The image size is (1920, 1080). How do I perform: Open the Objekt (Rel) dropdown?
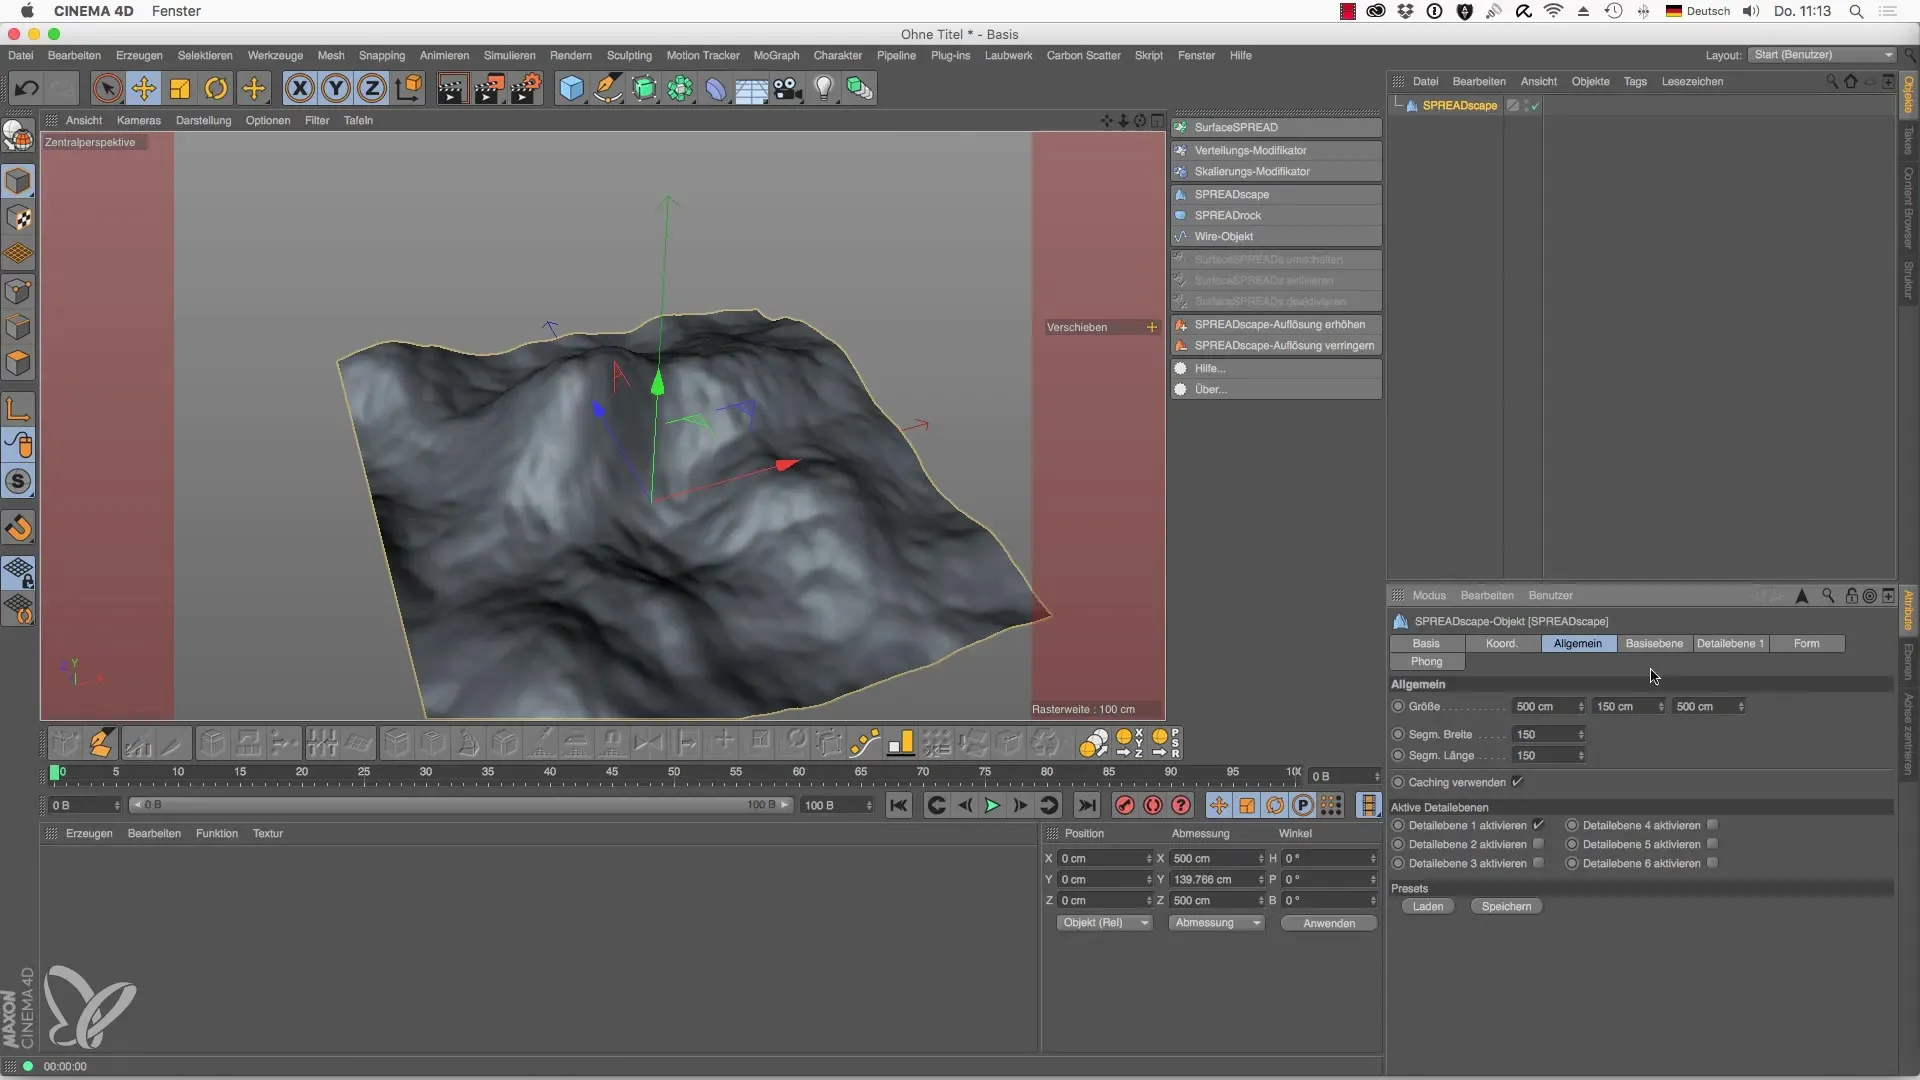point(1105,923)
